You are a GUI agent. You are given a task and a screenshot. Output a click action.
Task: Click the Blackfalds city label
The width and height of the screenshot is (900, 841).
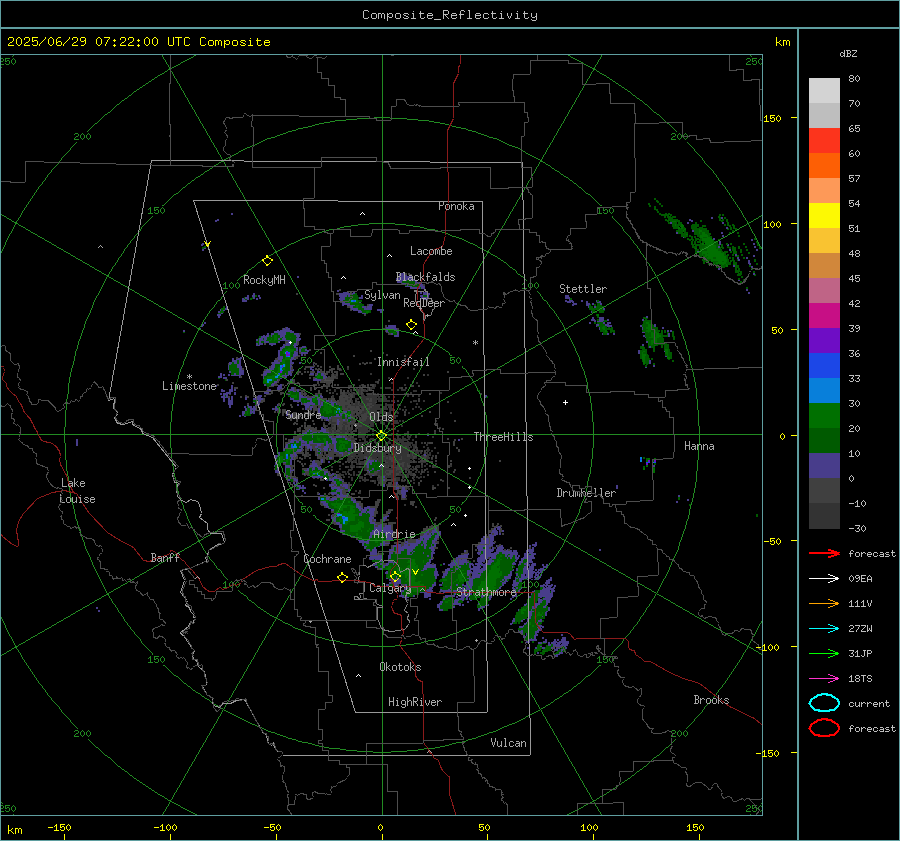[425, 277]
